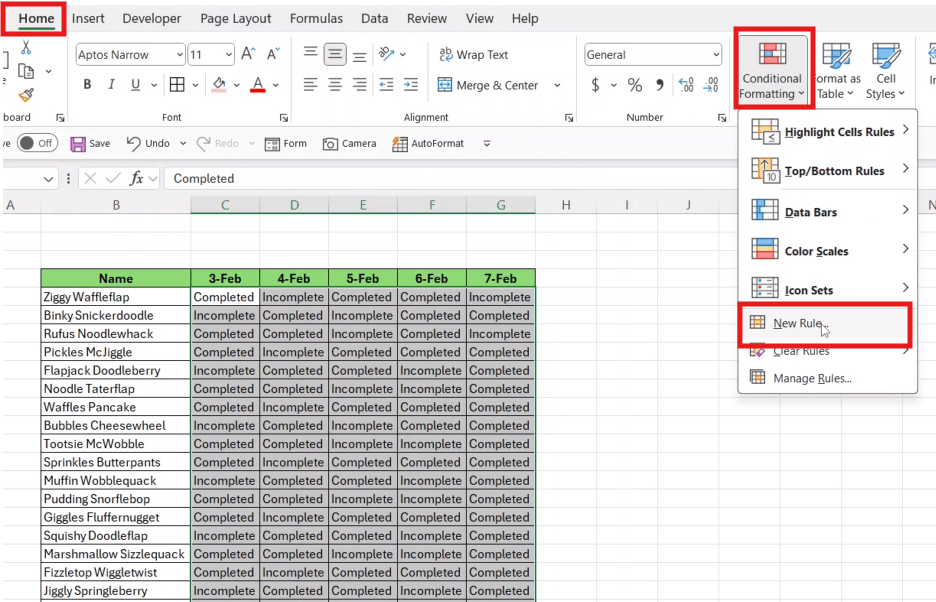Click the Undo arrow

pos(134,143)
